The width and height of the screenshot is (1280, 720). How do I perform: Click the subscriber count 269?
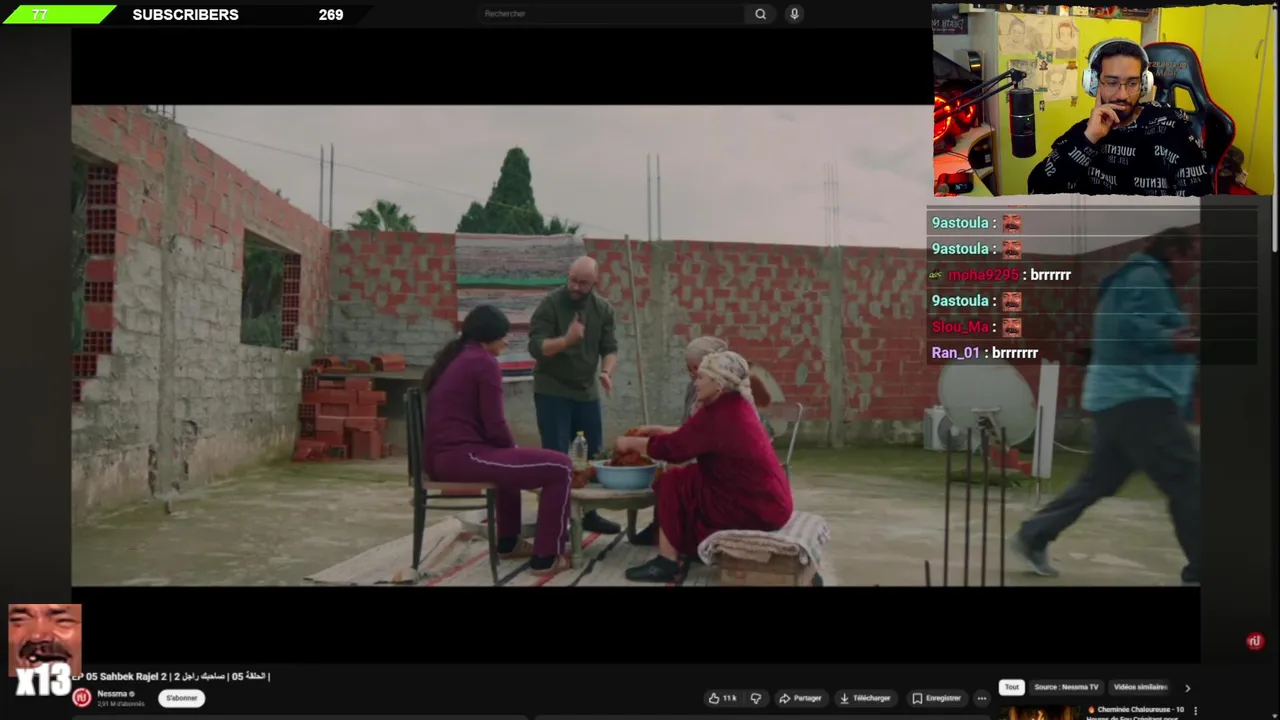click(x=331, y=15)
